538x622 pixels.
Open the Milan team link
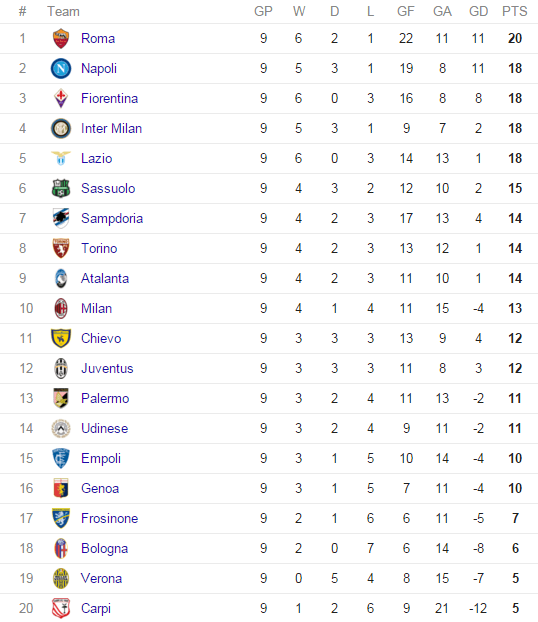coord(96,309)
